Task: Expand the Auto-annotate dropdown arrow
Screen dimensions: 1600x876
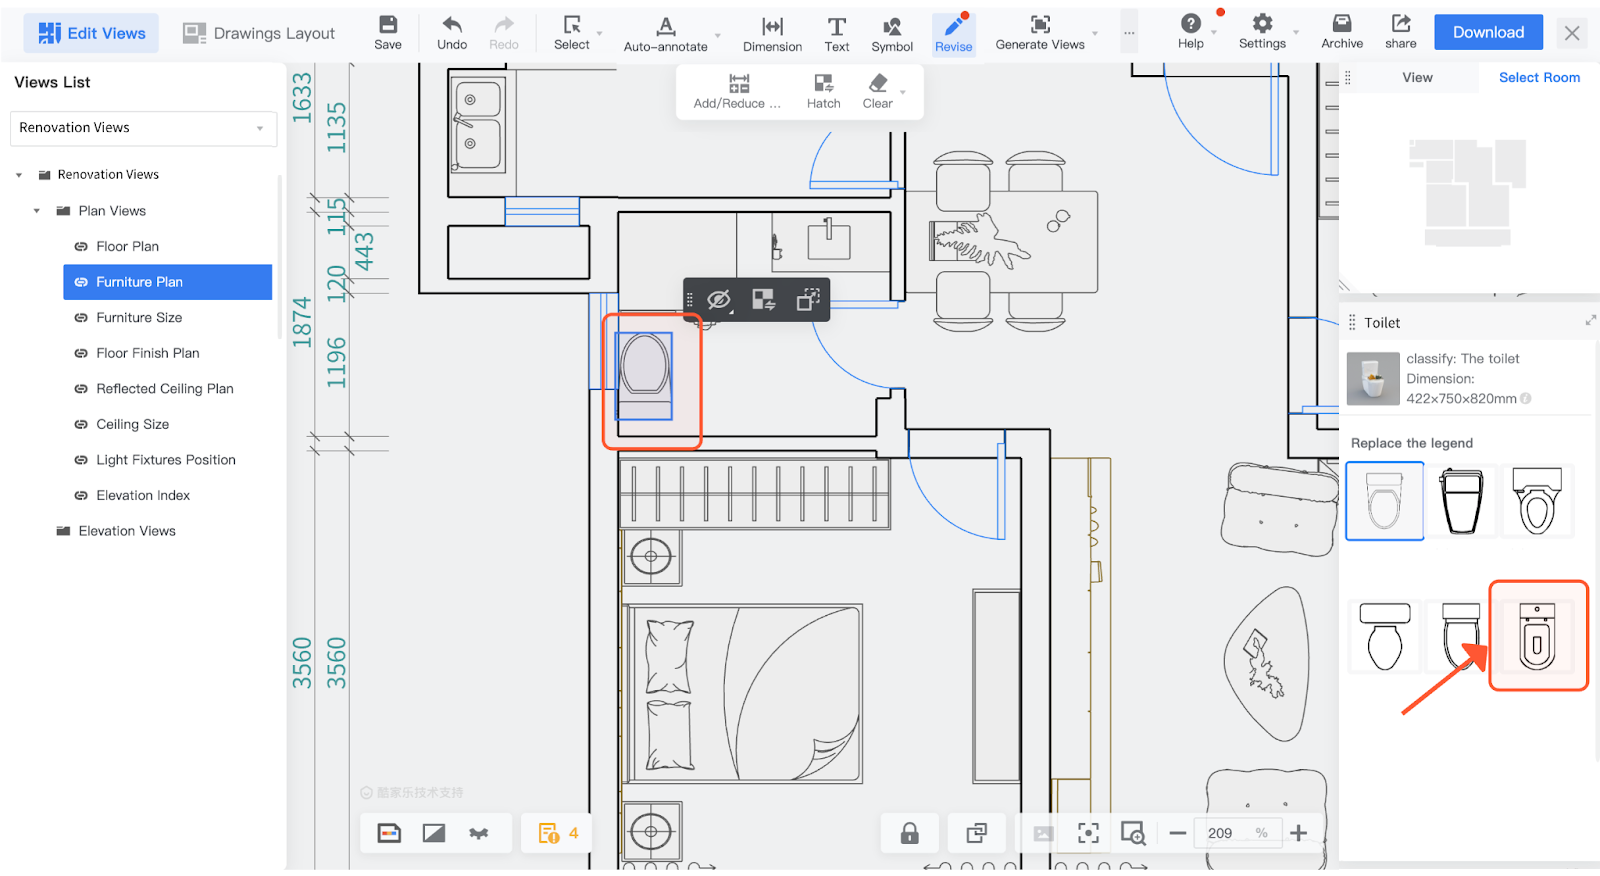Action: coord(717,36)
